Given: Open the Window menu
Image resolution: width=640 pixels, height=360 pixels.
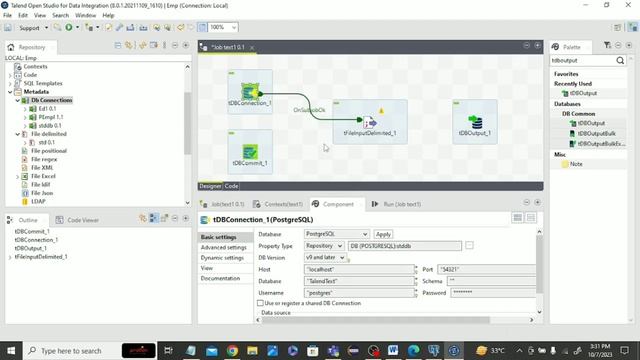Looking at the screenshot, I should (85, 16).
